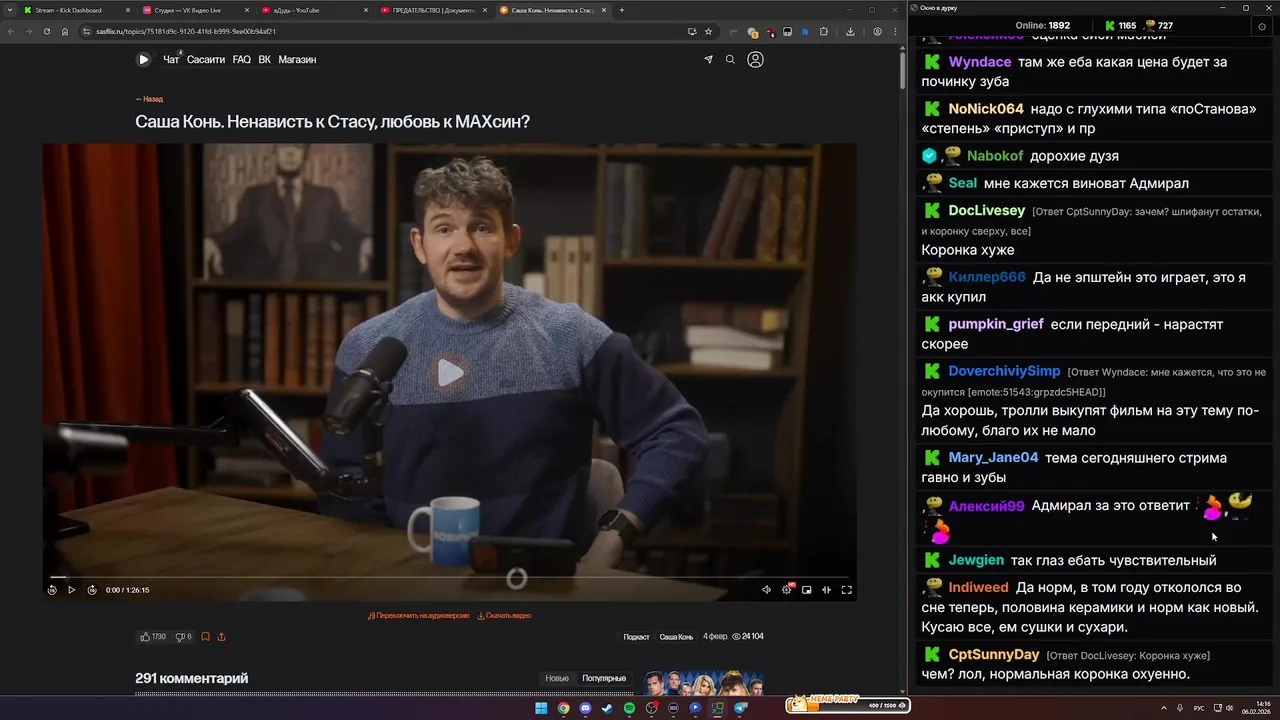
Task: Open Chrome profile avatar
Action: [x=877, y=31]
